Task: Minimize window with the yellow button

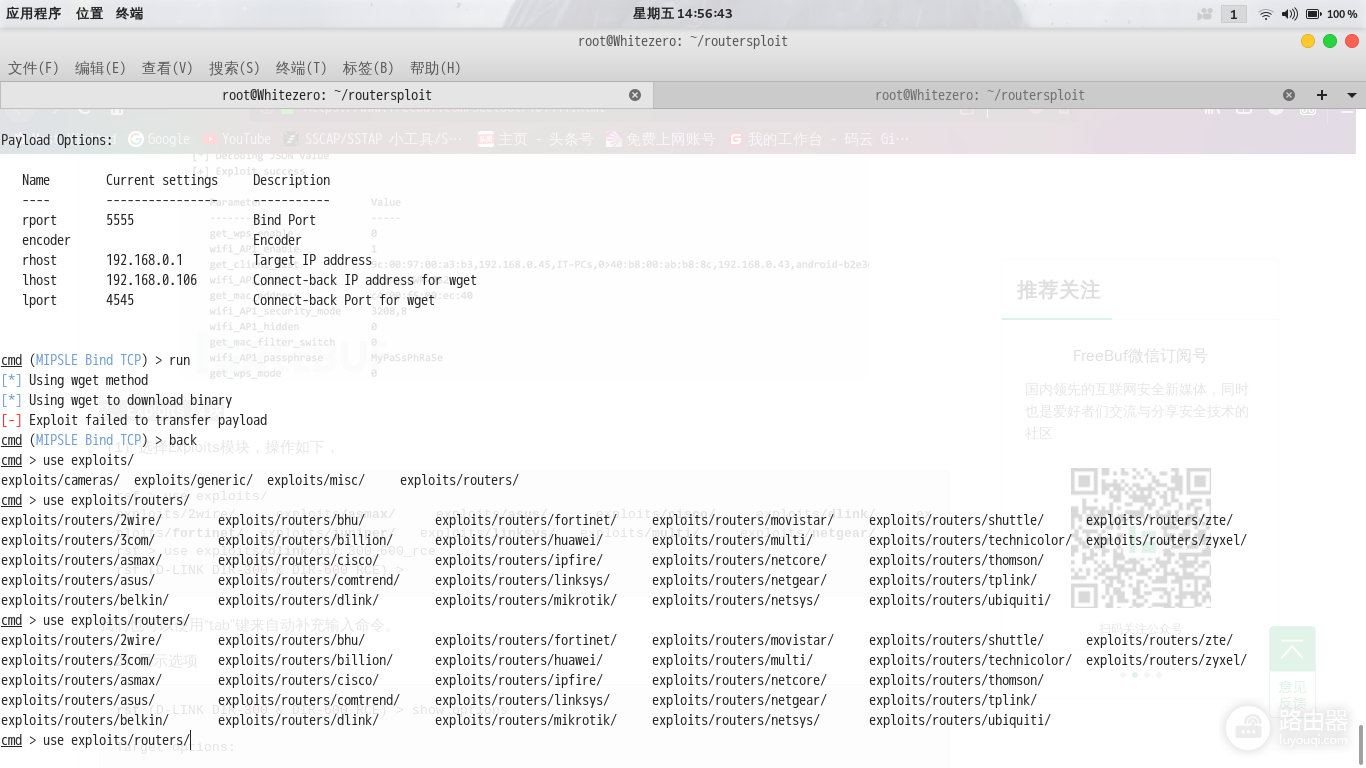Action: pos(1308,41)
